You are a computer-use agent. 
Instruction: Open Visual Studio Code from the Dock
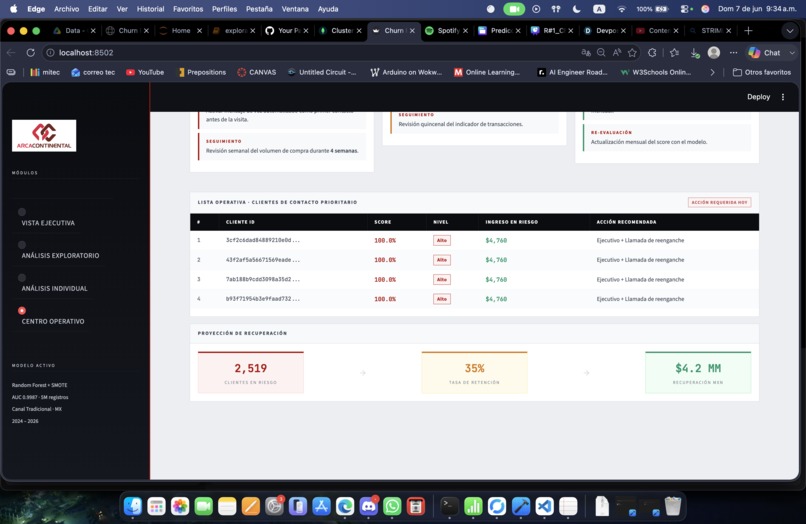coord(544,507)
